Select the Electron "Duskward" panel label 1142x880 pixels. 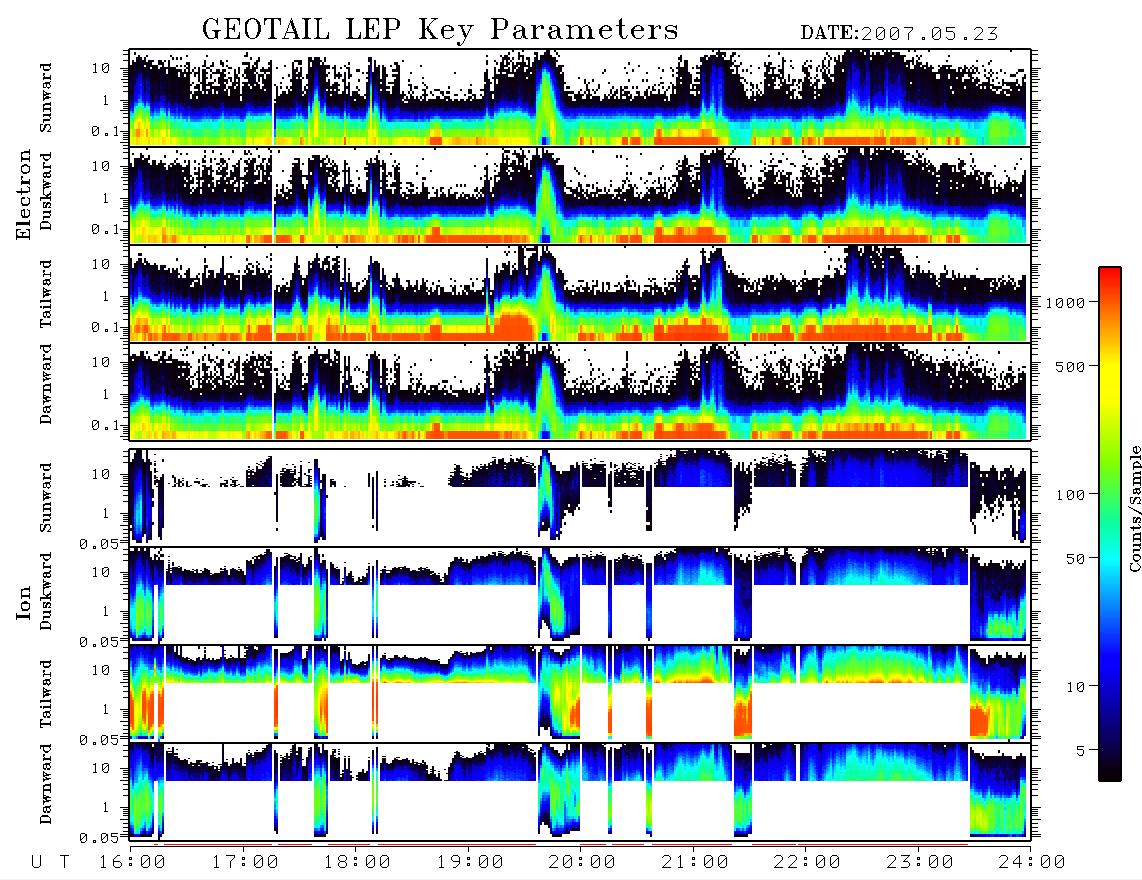(x=46, y=192)
